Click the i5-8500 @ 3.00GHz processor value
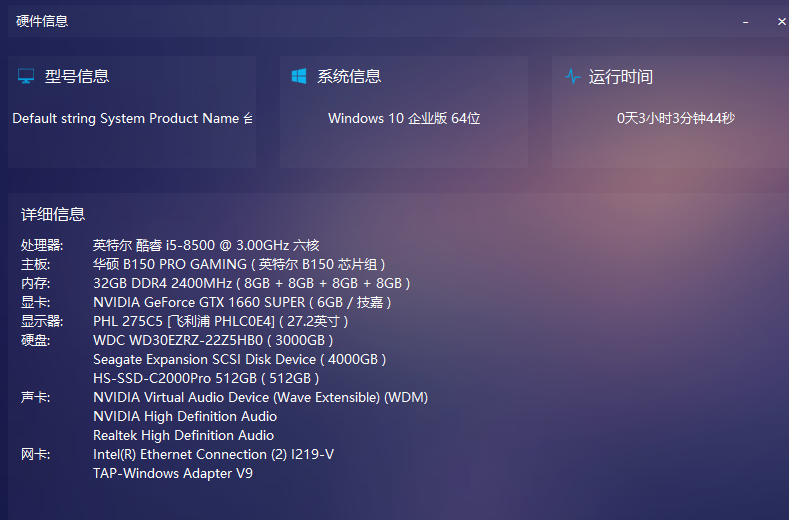789x520 pixels. coord(206,245)
